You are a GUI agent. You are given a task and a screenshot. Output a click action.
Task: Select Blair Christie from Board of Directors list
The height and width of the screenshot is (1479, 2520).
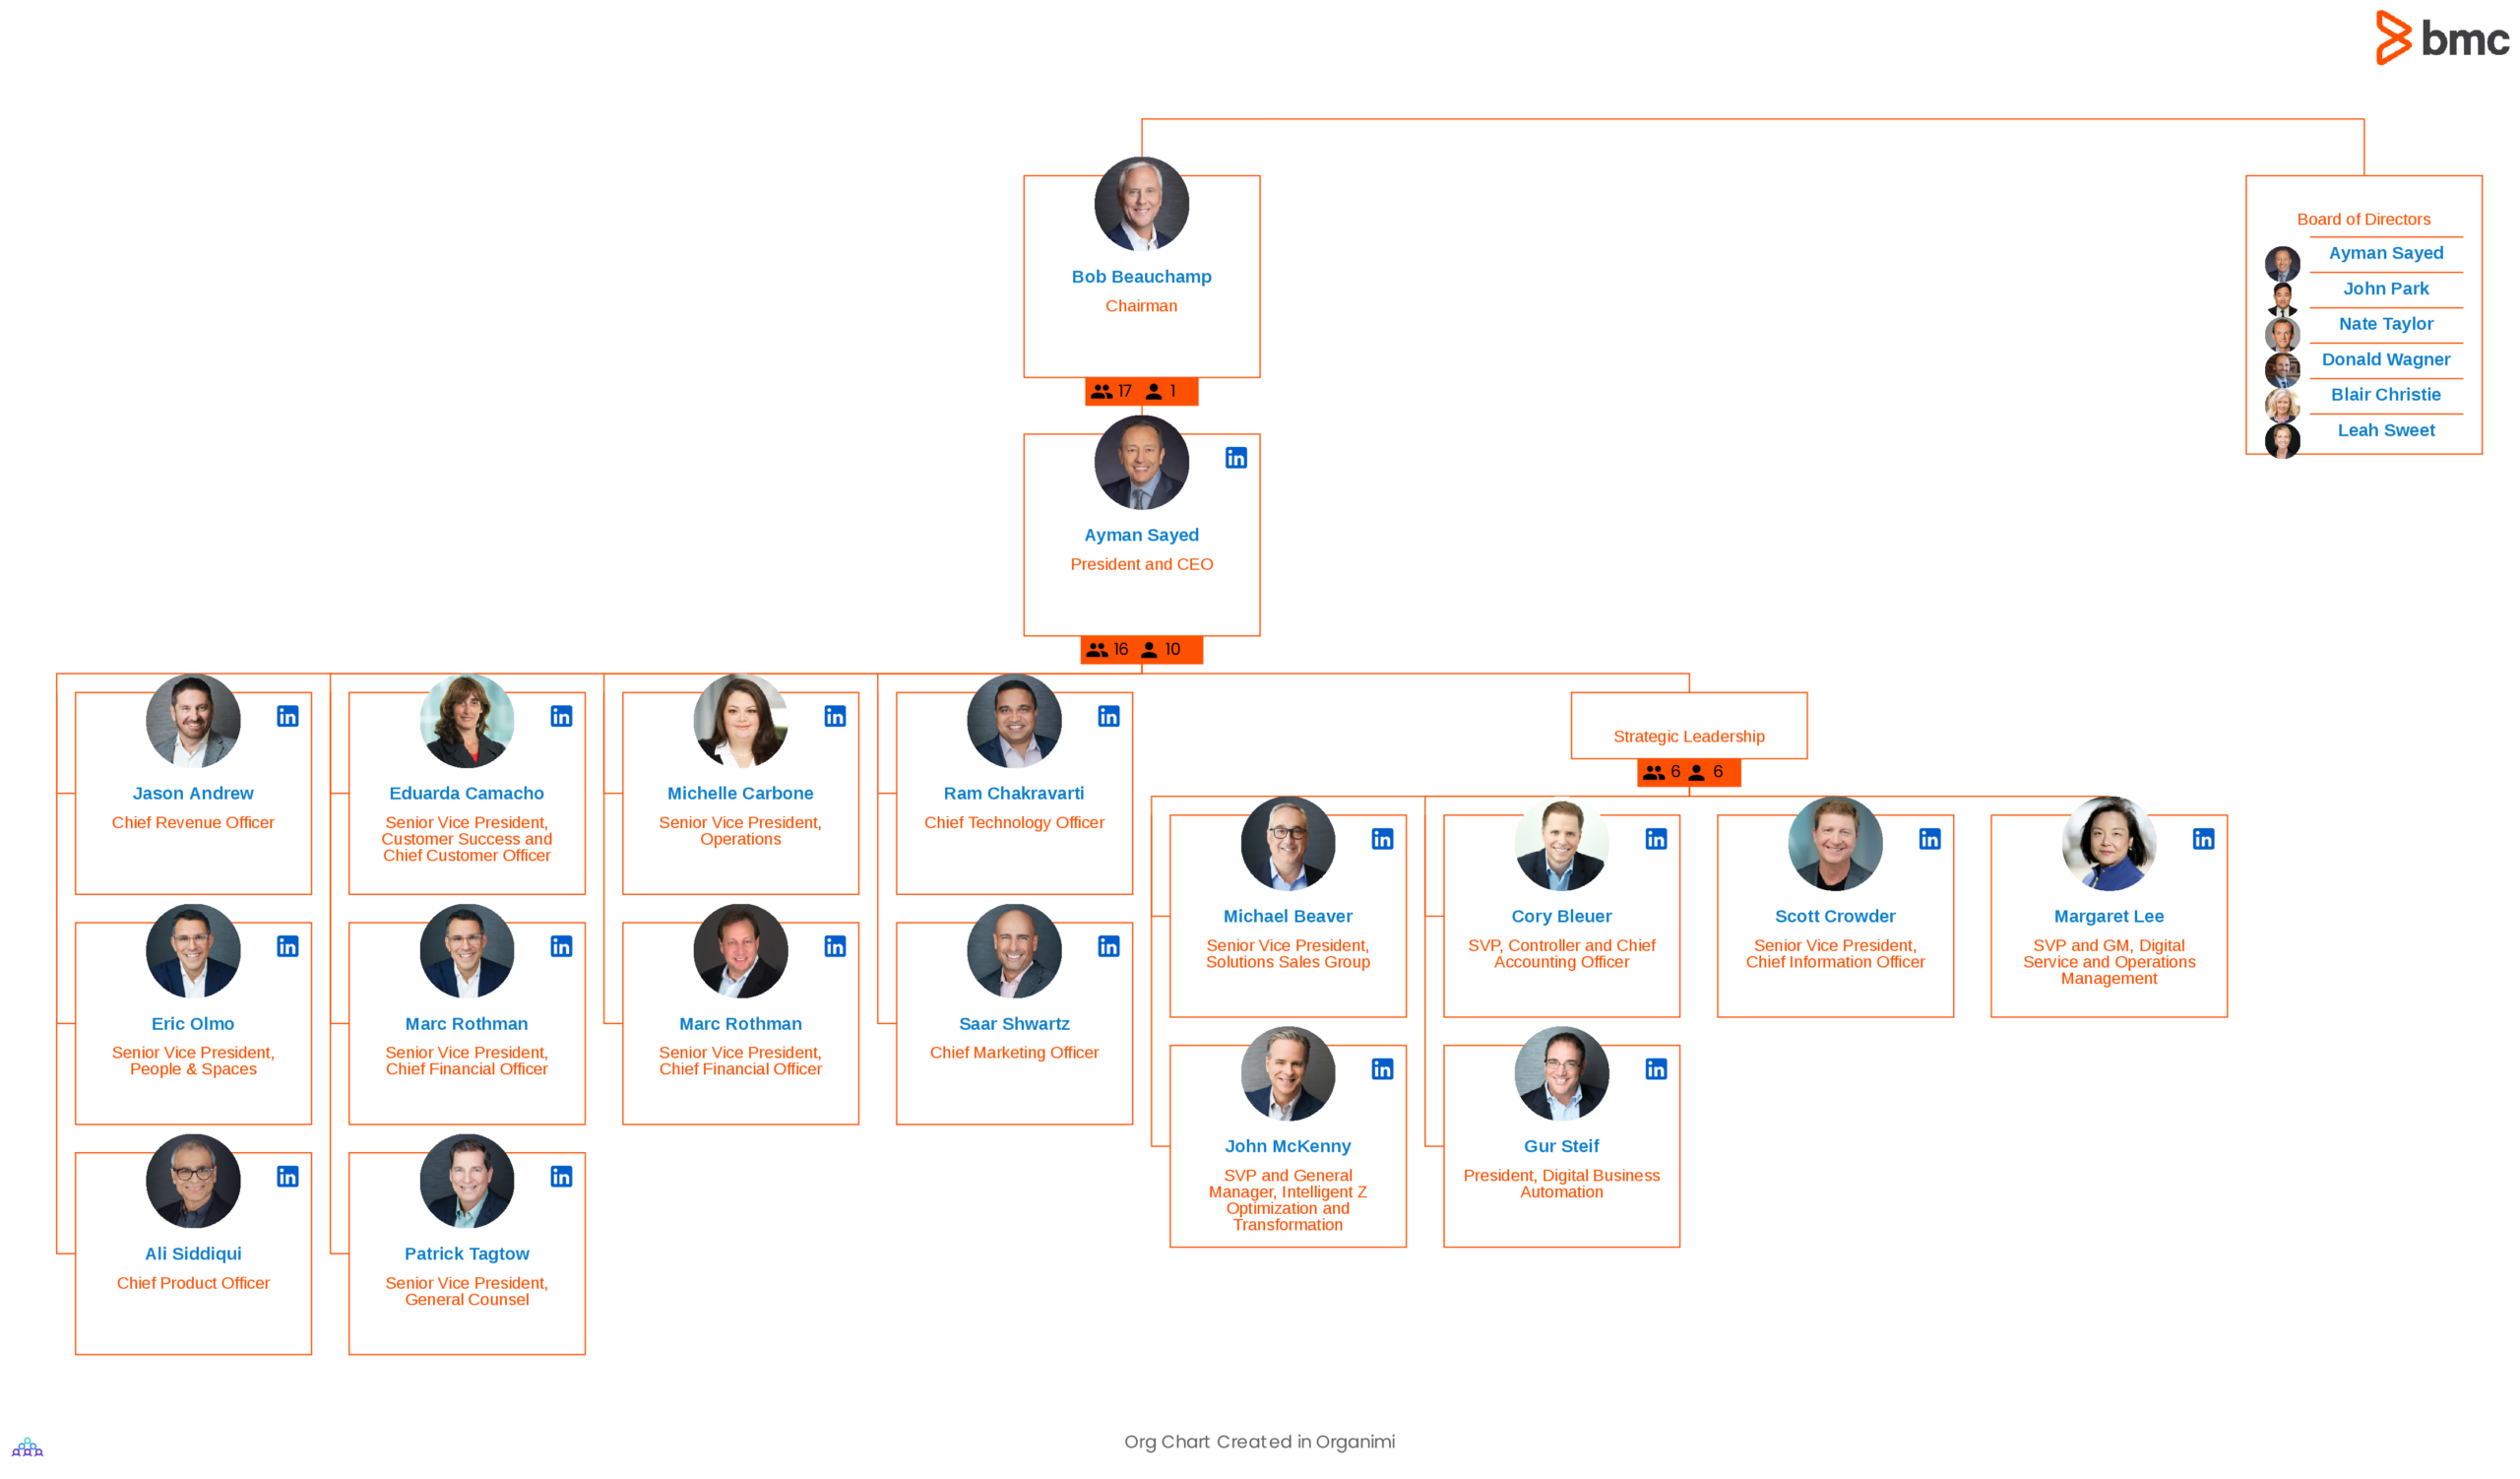pyautogui.click(x=2381, y=395)
